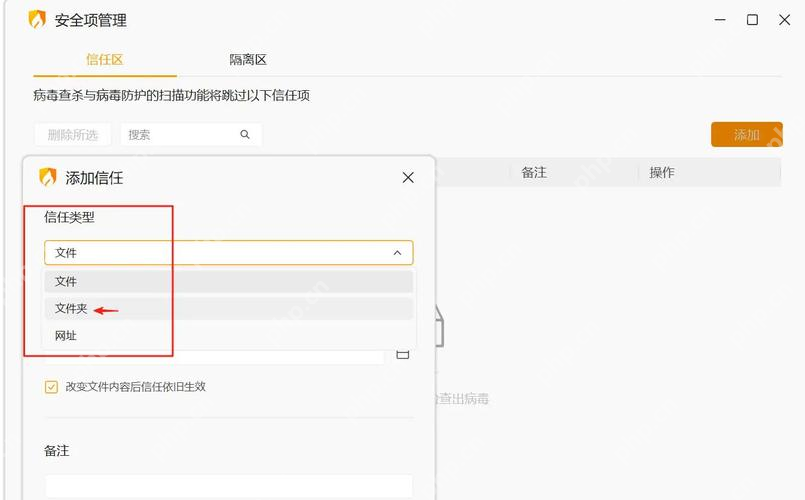Screen dimensions: 805x500
Task: Close the 安全项管理 window
Action: (784, 20)
